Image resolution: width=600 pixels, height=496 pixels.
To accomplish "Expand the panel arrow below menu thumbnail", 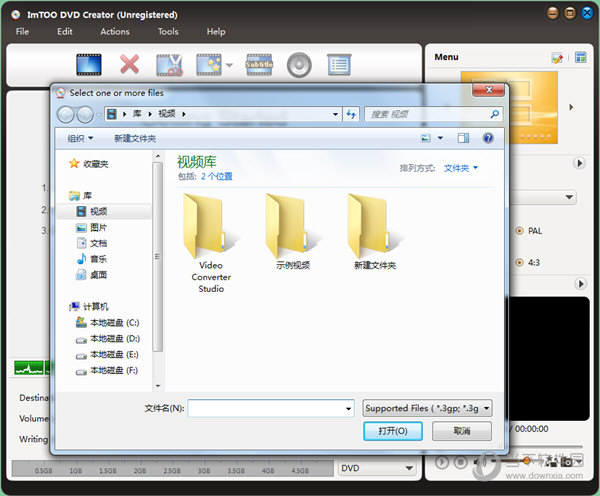I will pyautogui.click(x=579, y=163).
